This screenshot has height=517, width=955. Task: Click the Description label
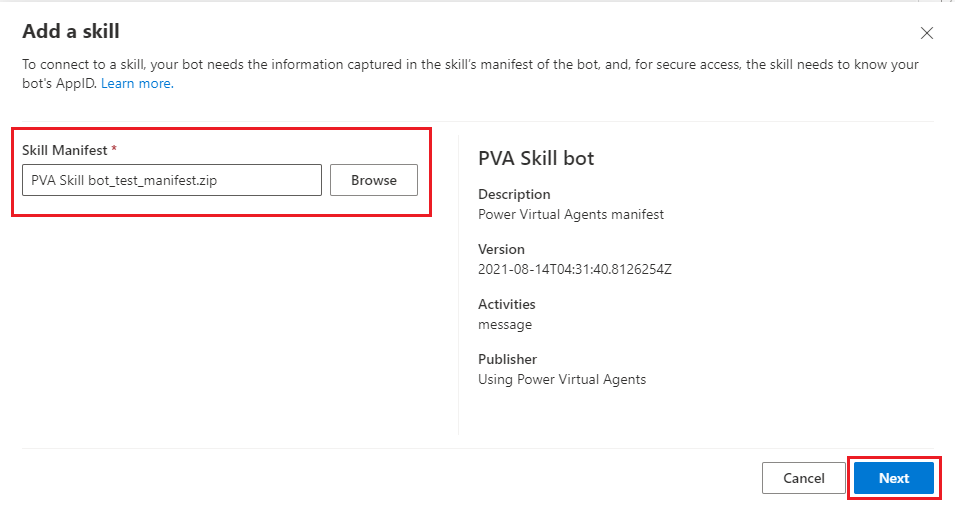(x=514, y=194)
